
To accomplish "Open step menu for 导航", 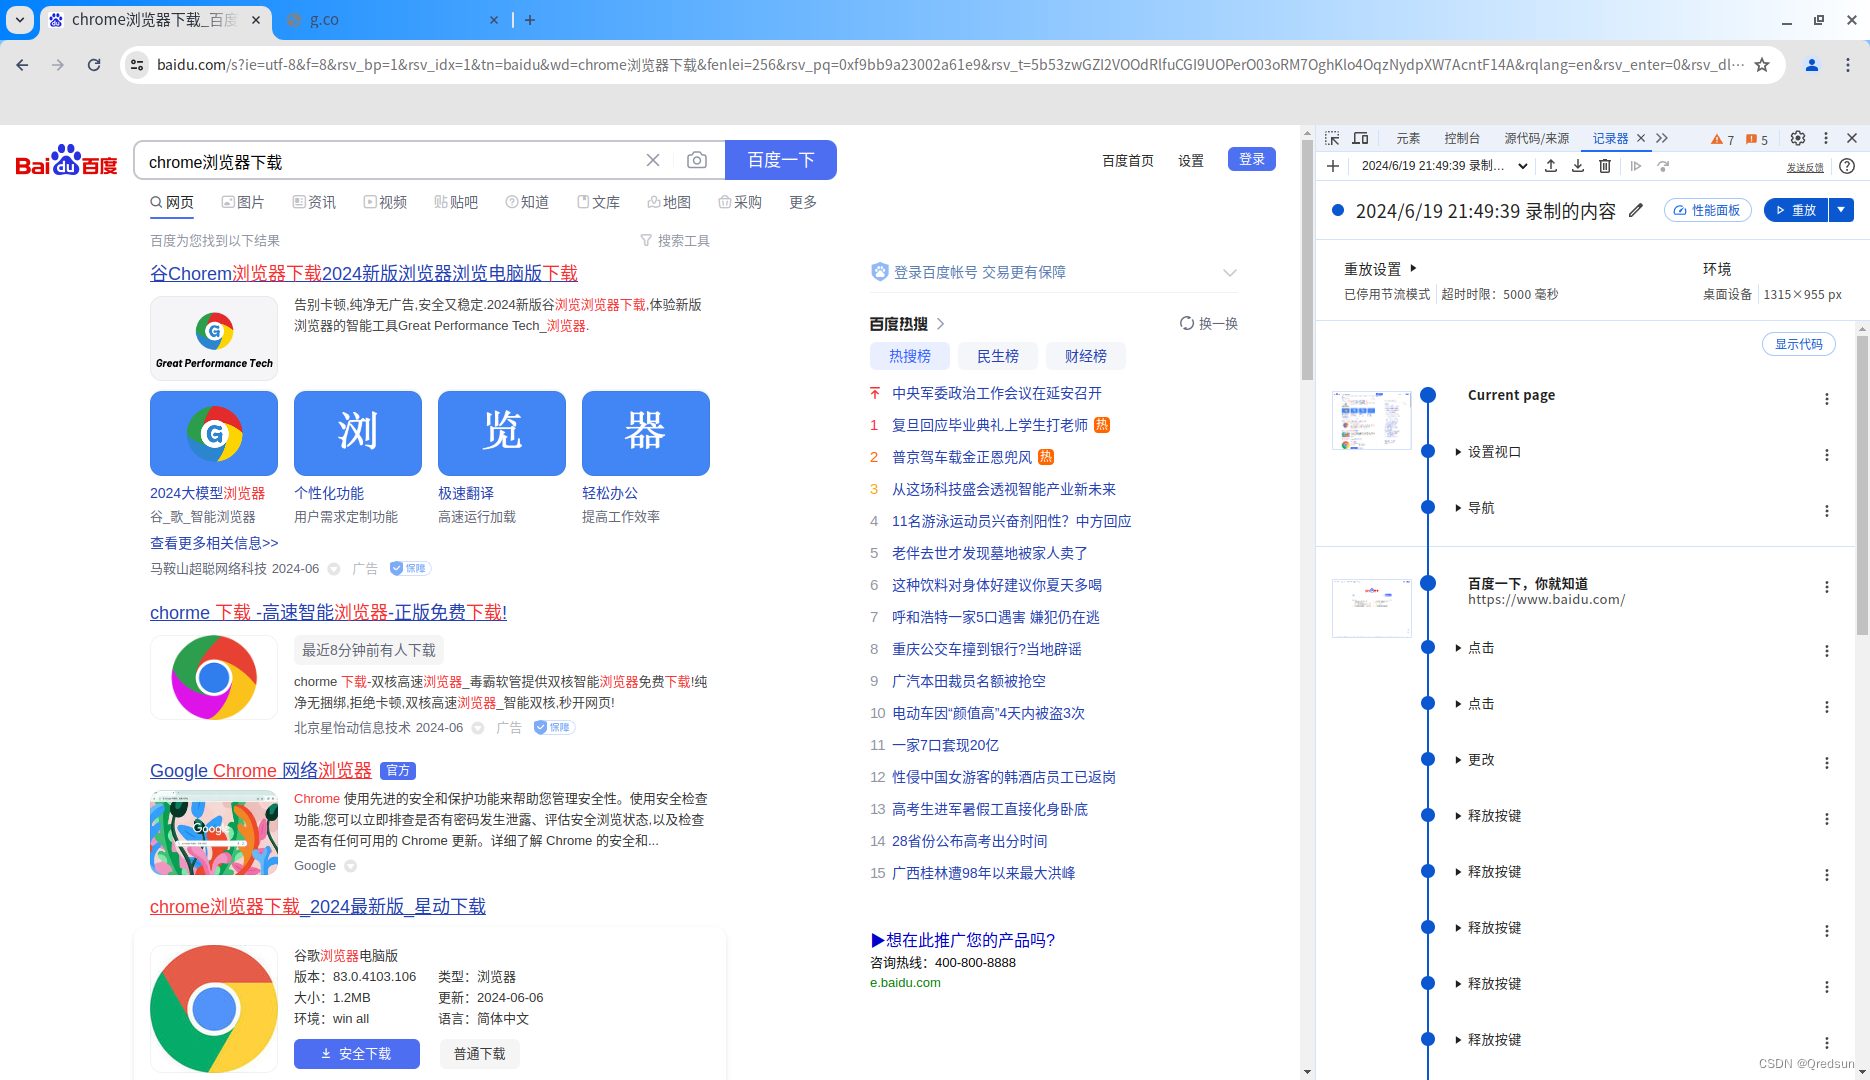I will (1827, 511).
